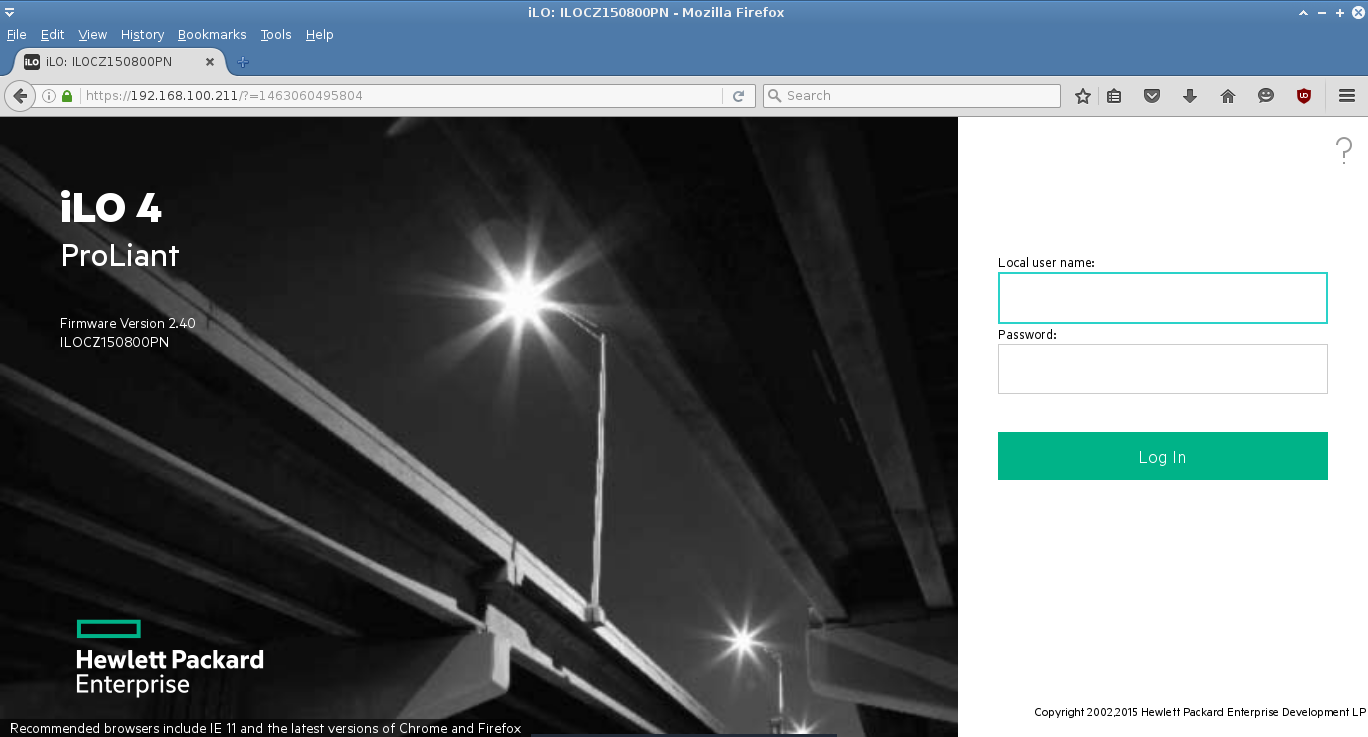
Task: Click the Recommended browsers notice
Action: [x=265, y=728]
